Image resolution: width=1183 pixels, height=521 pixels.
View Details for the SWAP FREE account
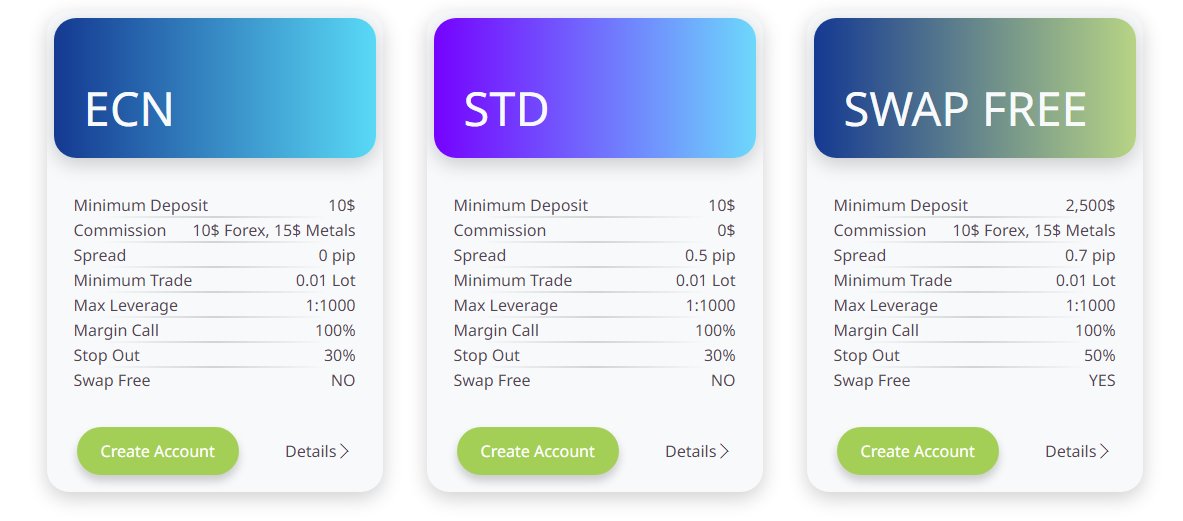[1071, 451]
